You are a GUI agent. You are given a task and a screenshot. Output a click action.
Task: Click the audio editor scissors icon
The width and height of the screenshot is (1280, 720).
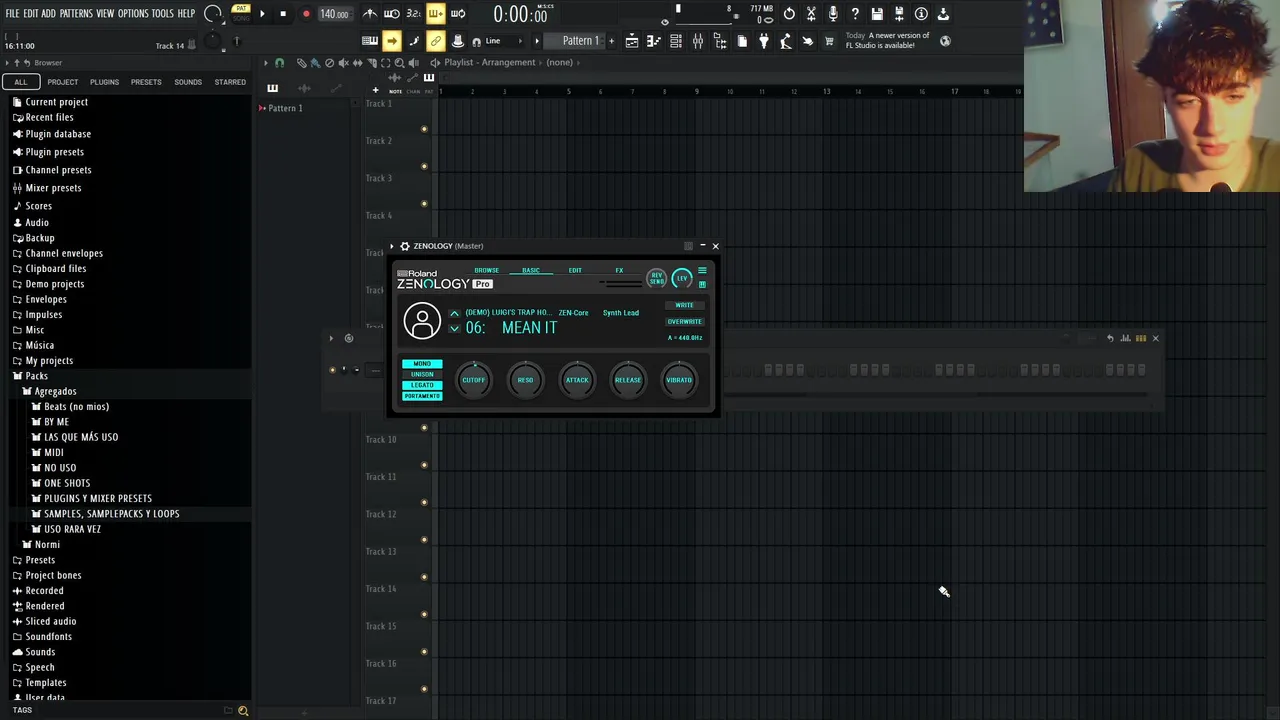pyautogui.click(x=811, y=14)
